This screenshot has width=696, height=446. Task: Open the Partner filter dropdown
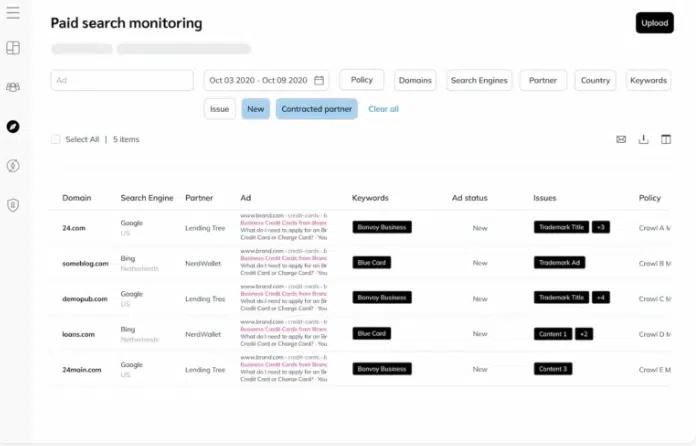pos(543,80)
